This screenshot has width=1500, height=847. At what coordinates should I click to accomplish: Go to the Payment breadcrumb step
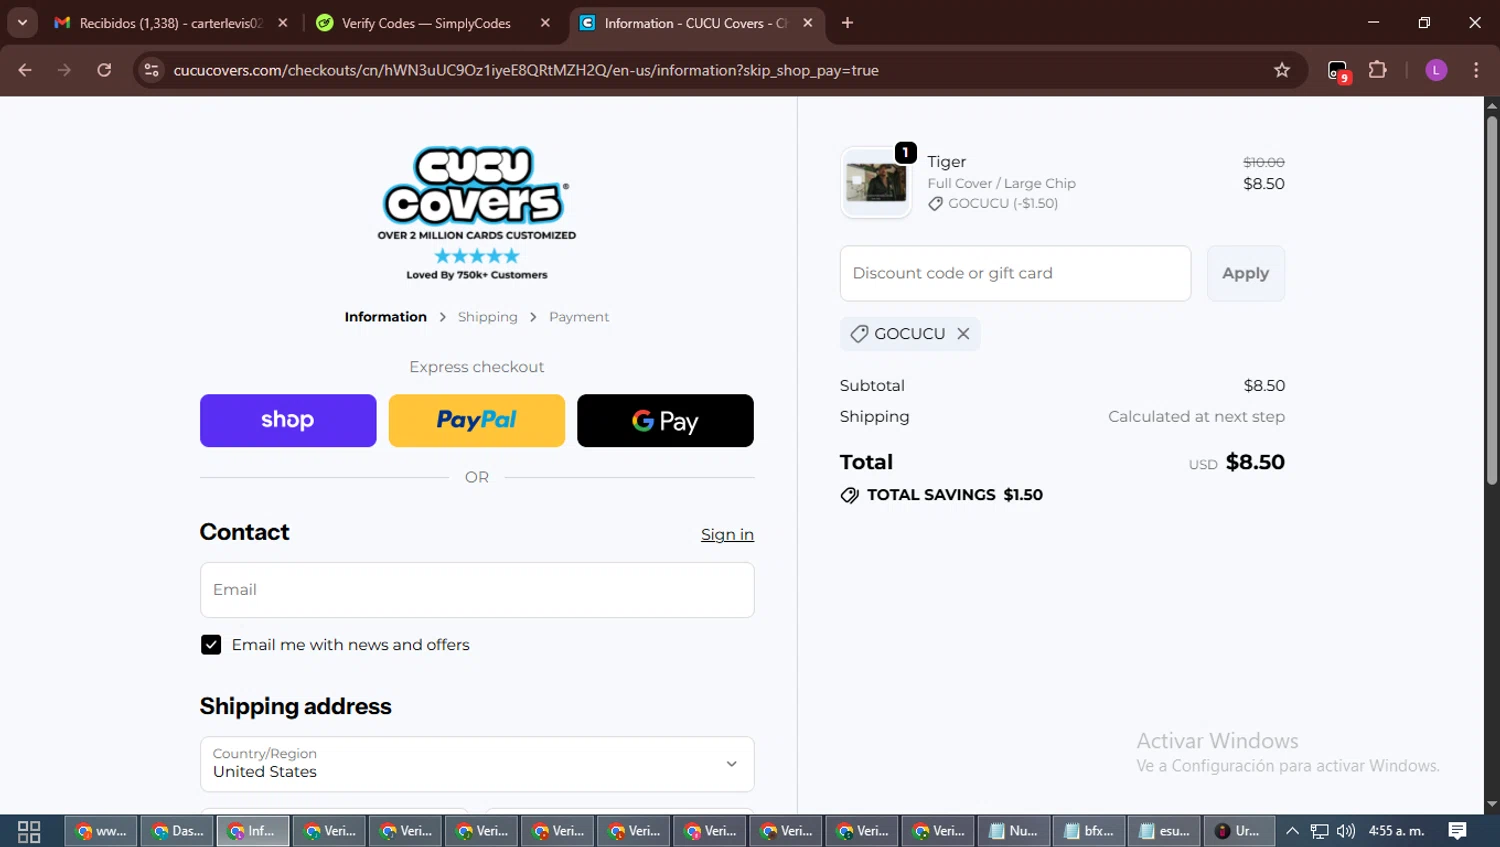579,317
